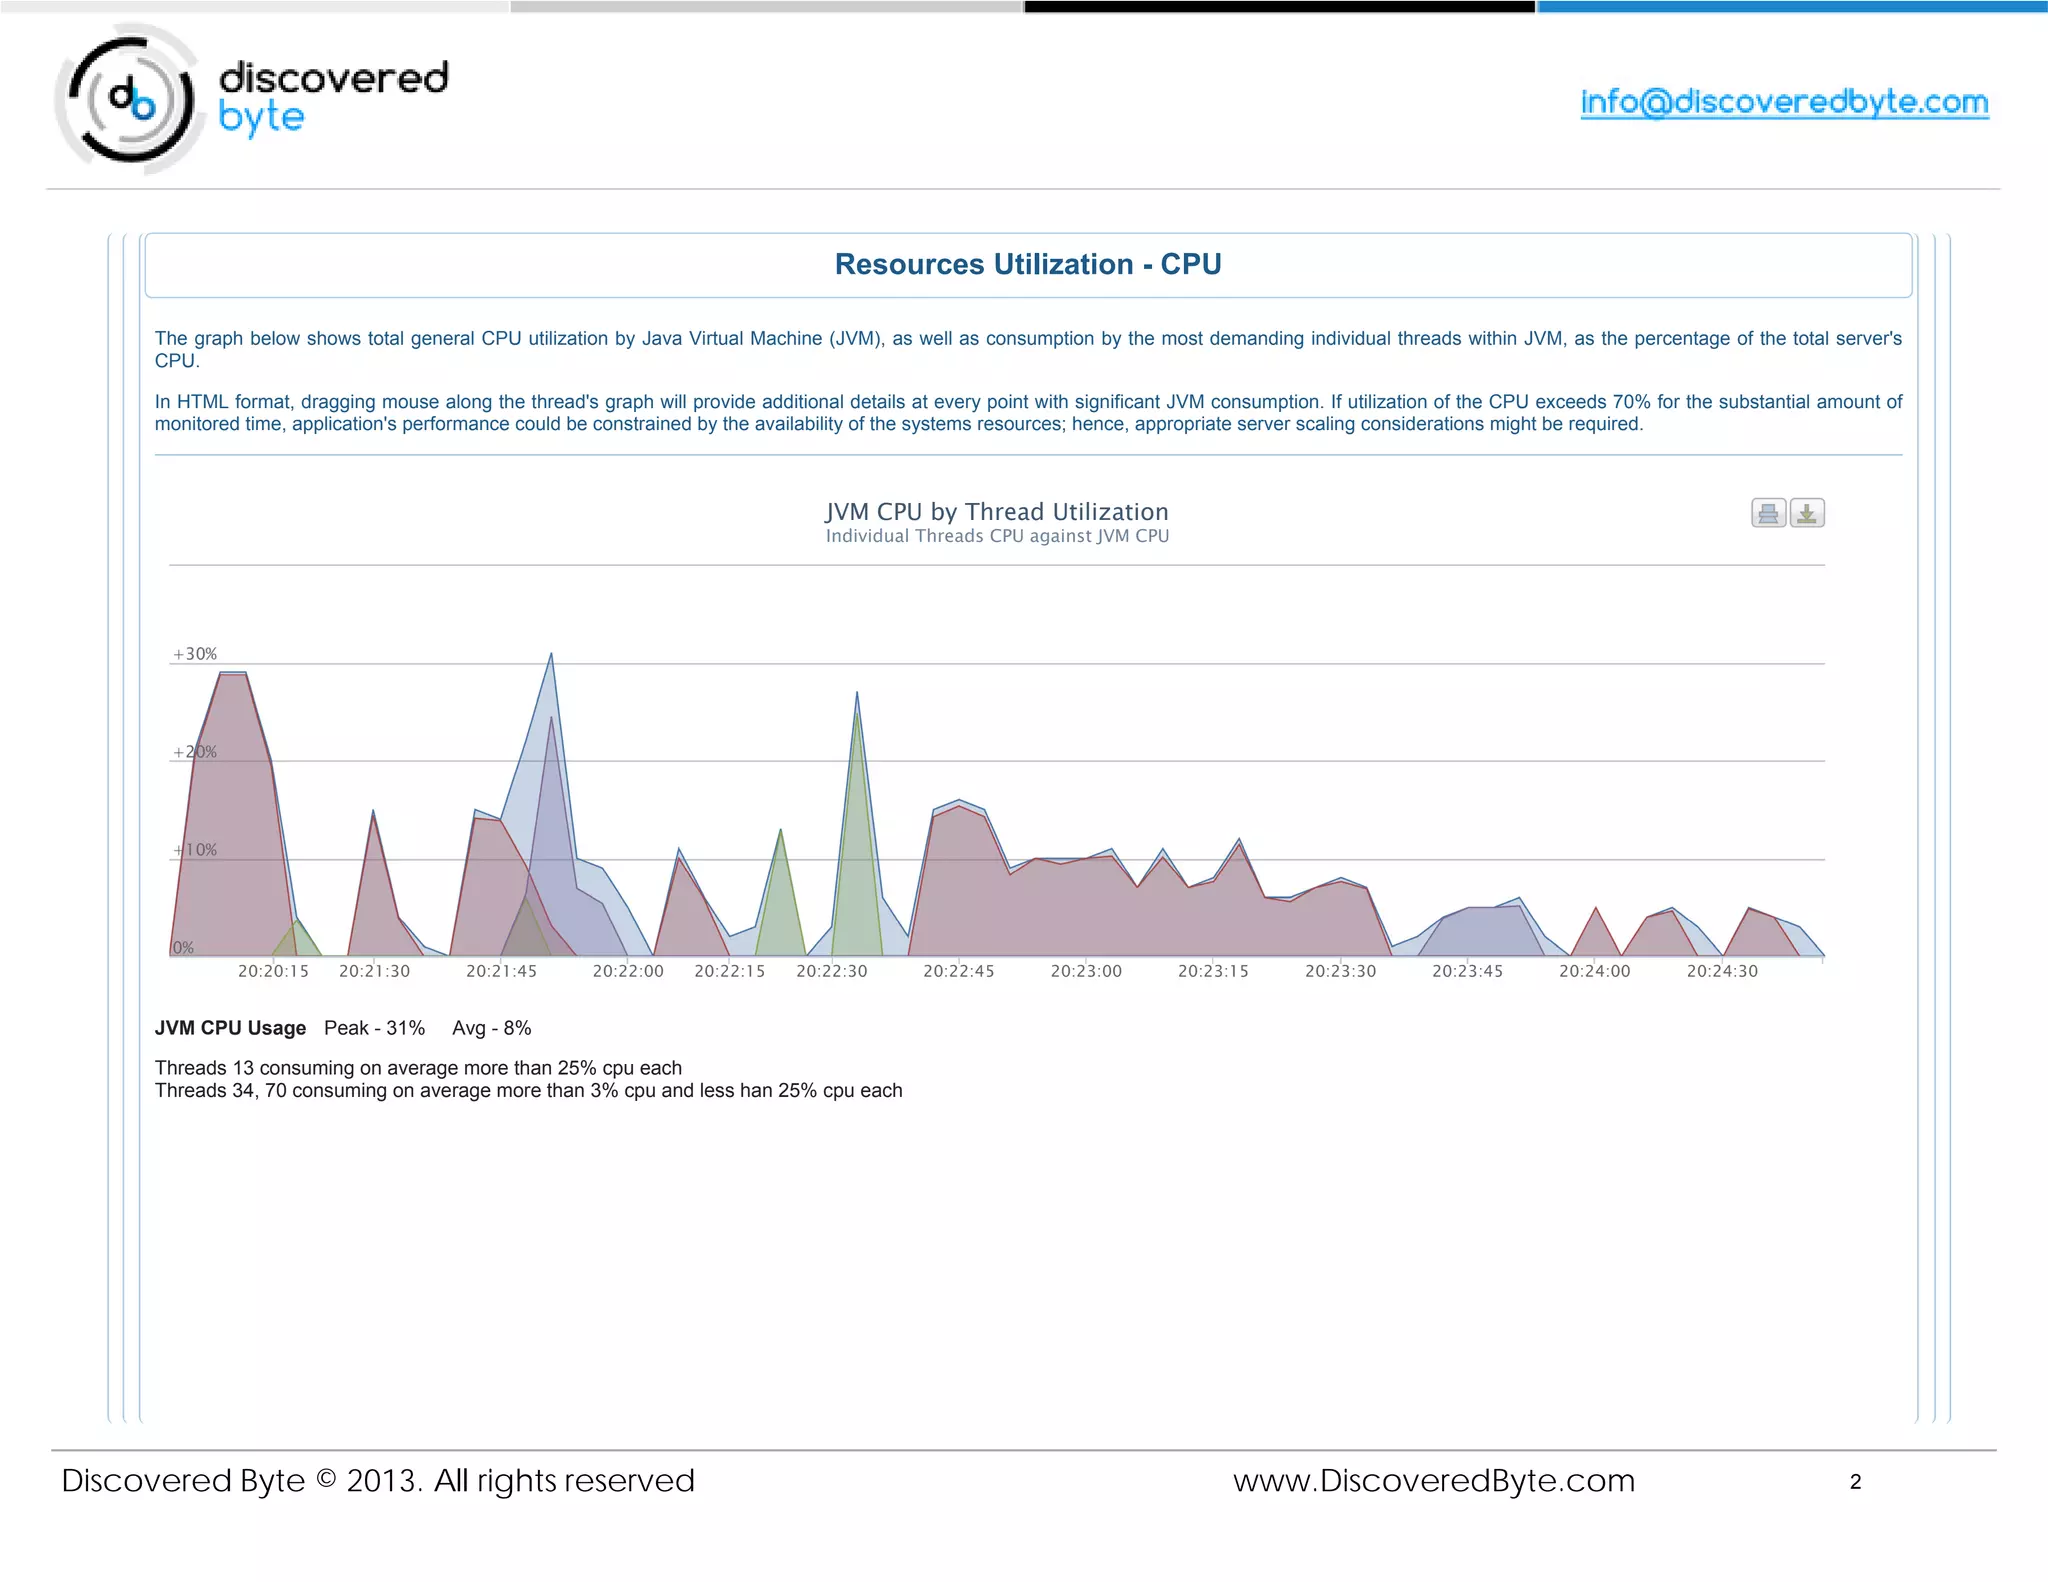Select the 20:20:15 time axis label
This screenshot has width=2048, height=1582.
click(x=273, y=971)
